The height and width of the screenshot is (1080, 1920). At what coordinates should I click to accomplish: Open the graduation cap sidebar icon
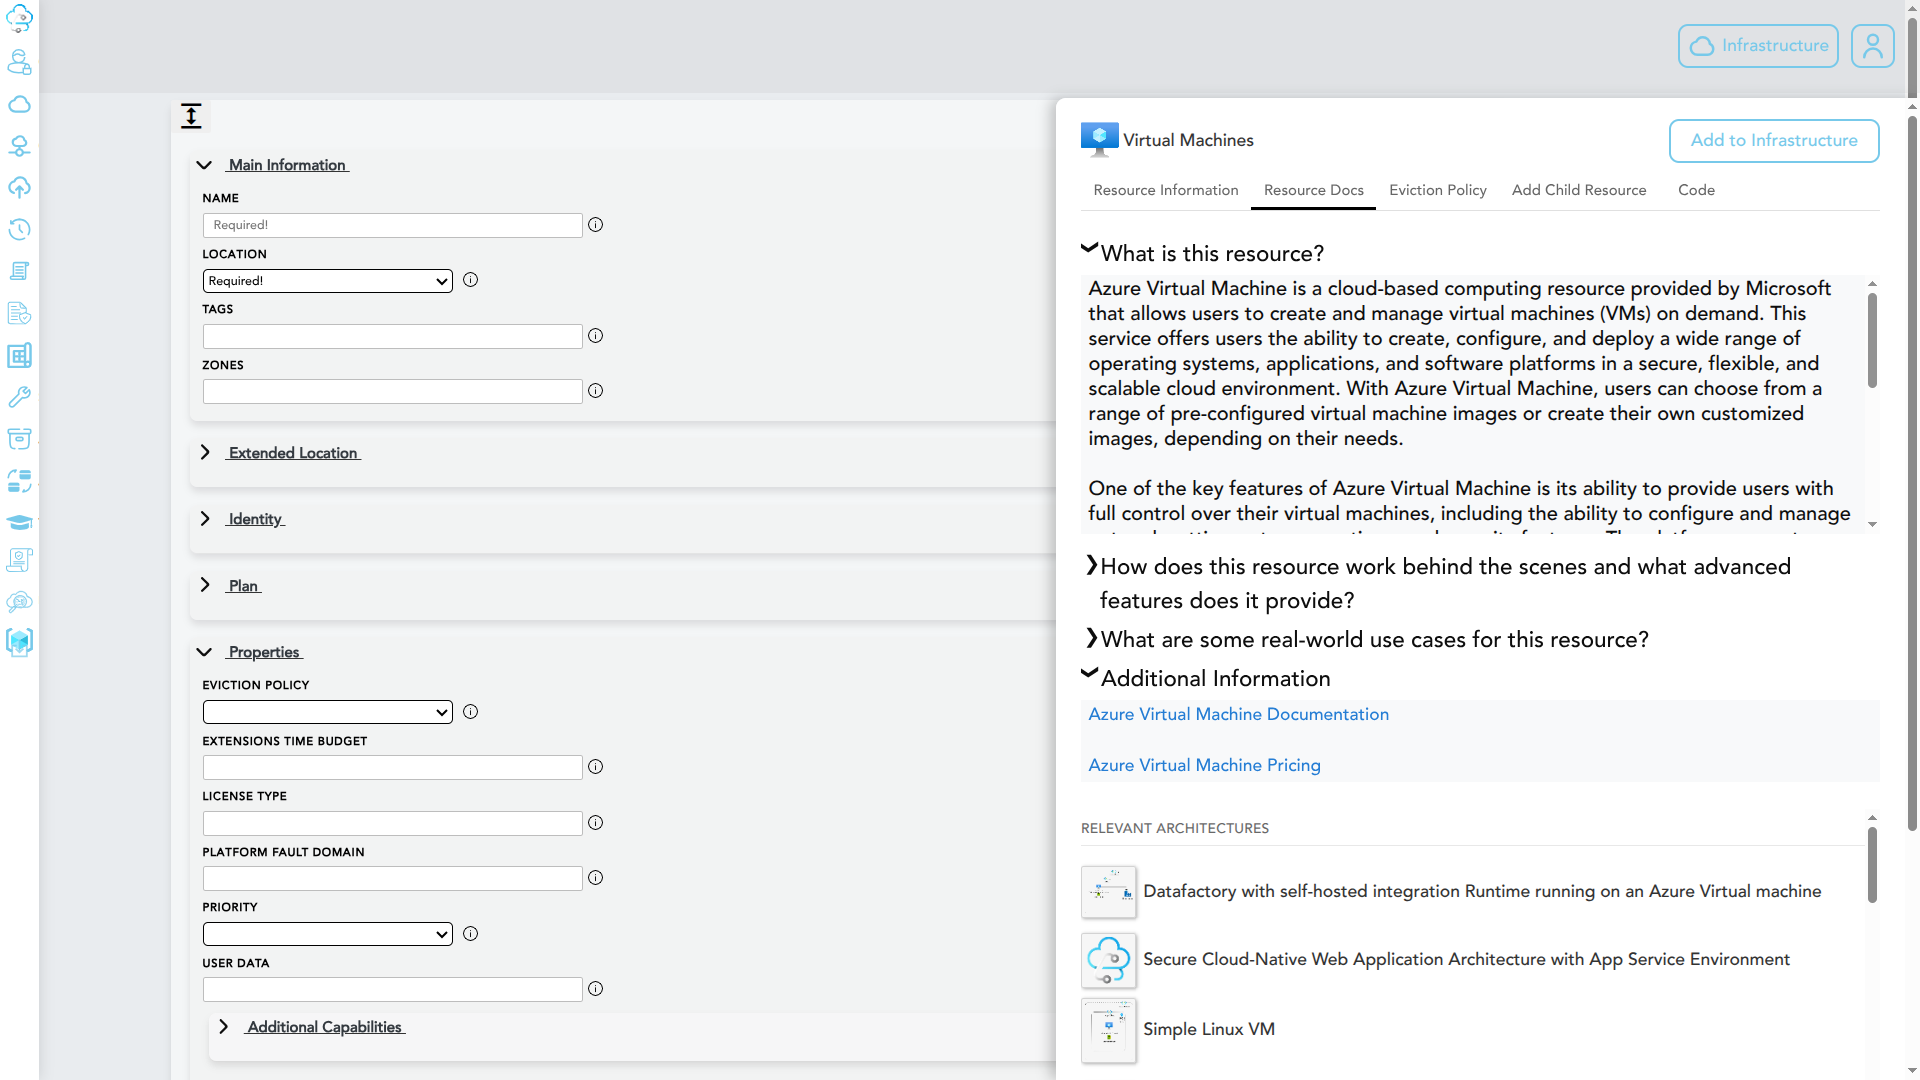point(19,522)
